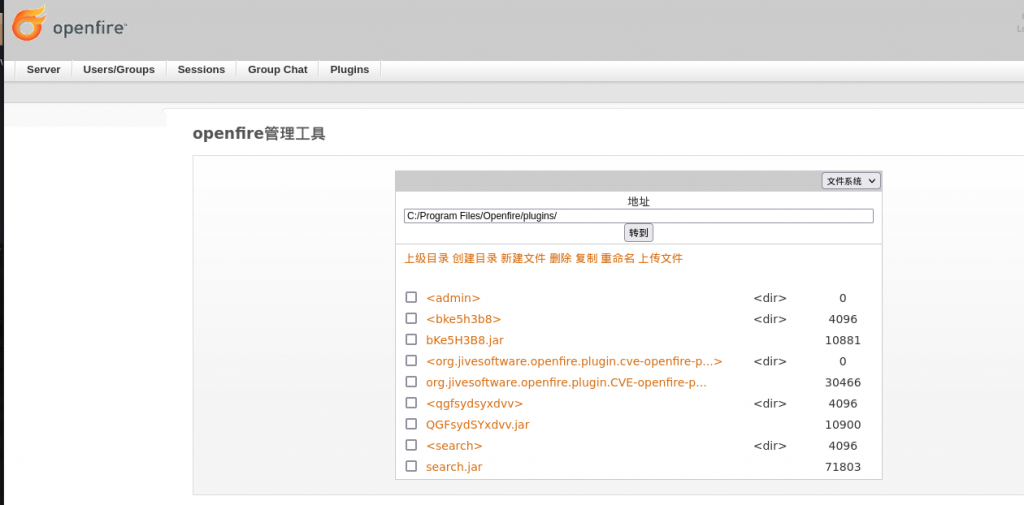
Task: Open the <search> directory
Action: point(454,446)
